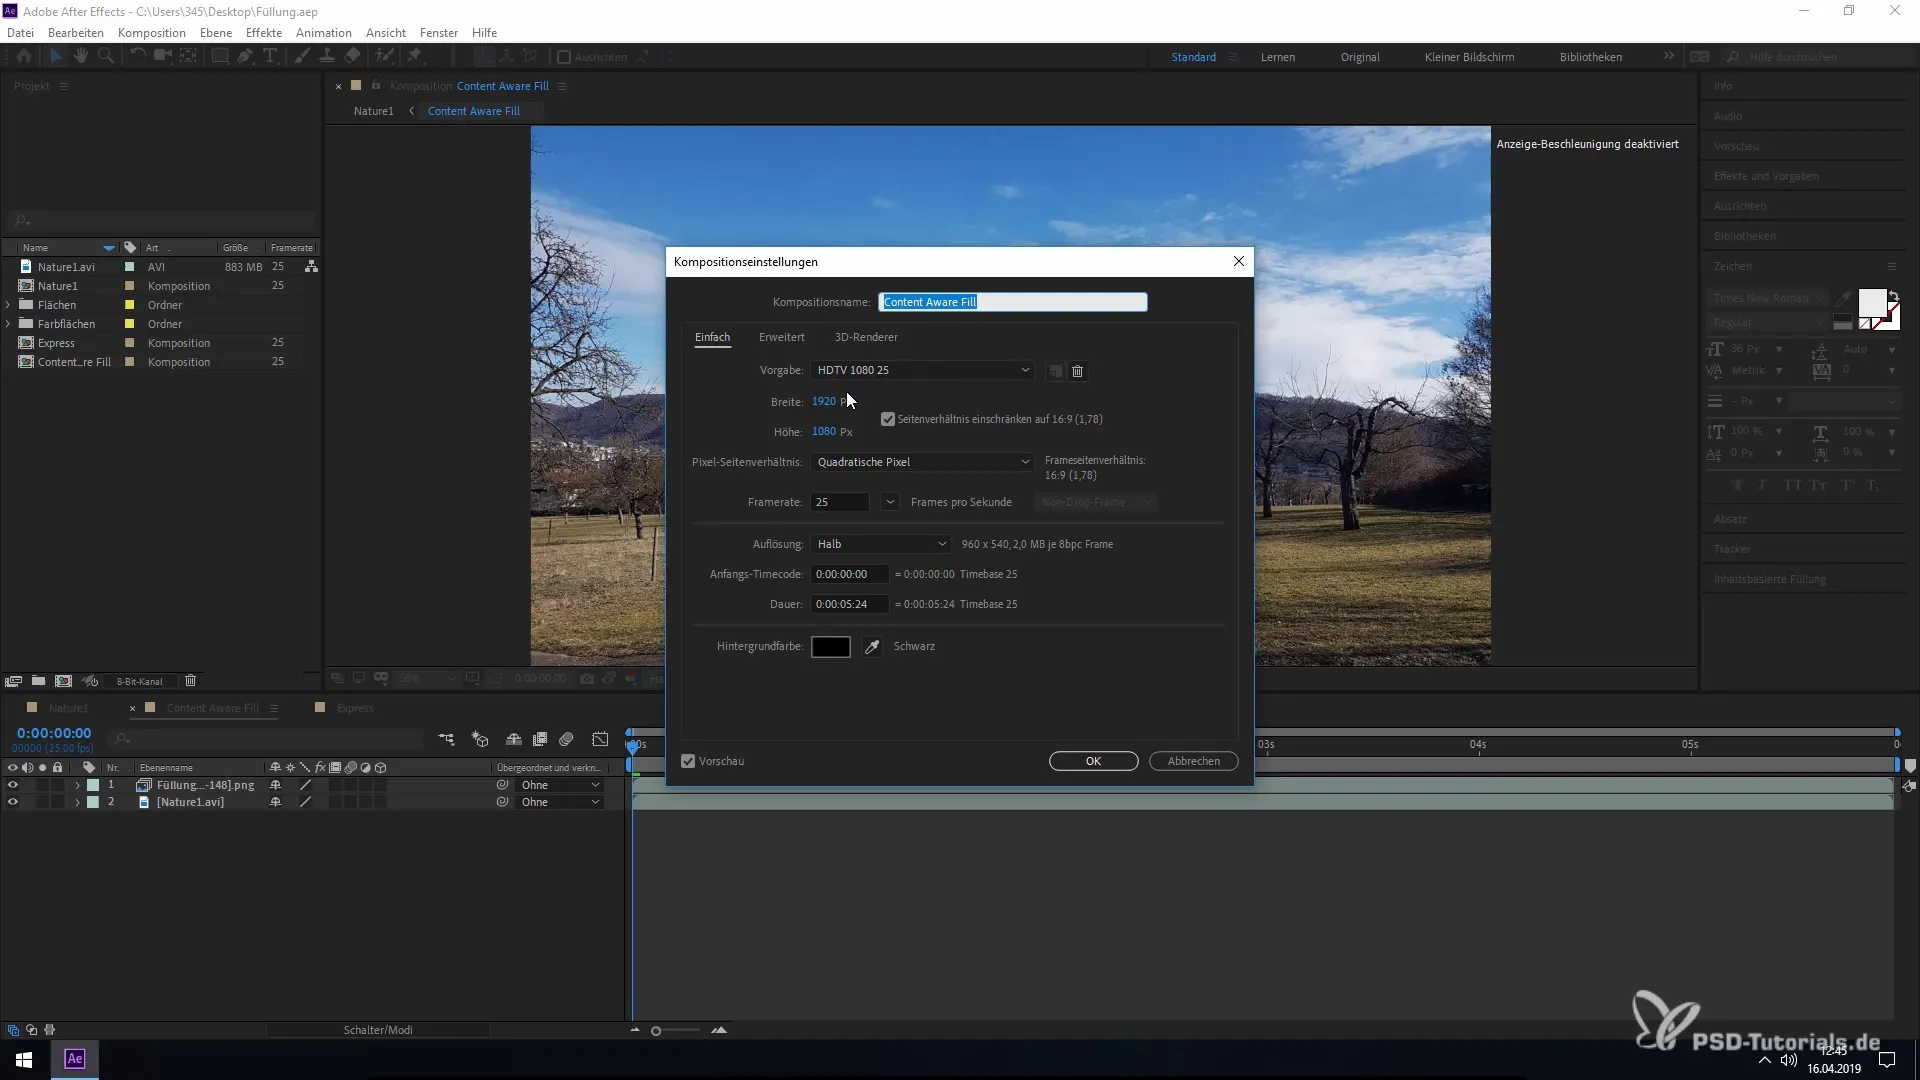Switch to the Nature1 timeline tab

(x=68, y=708)
